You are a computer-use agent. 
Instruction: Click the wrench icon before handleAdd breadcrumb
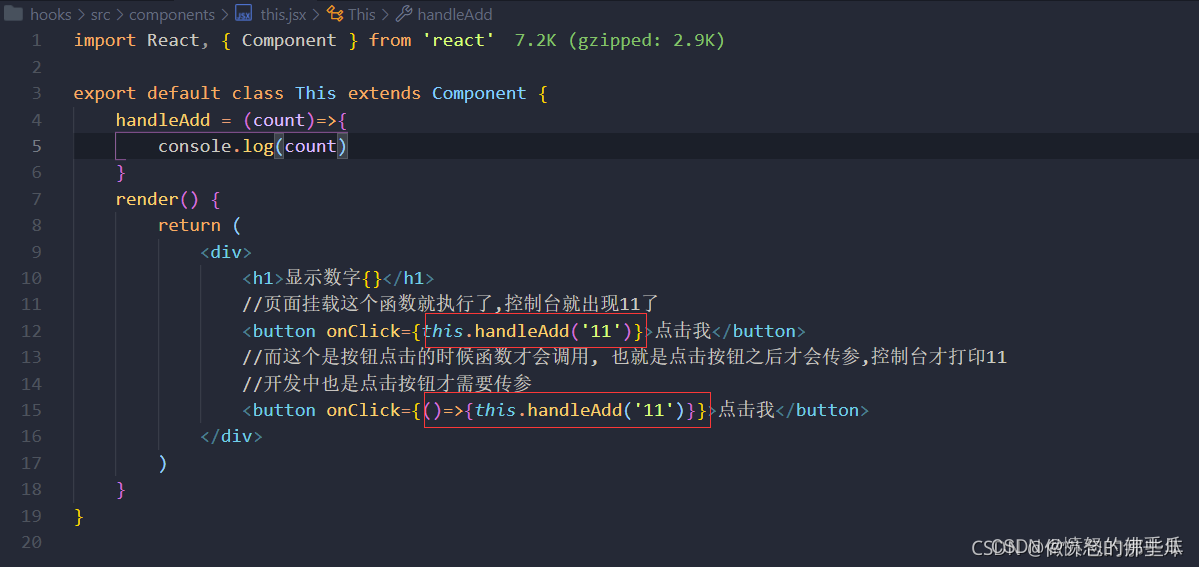405,14
